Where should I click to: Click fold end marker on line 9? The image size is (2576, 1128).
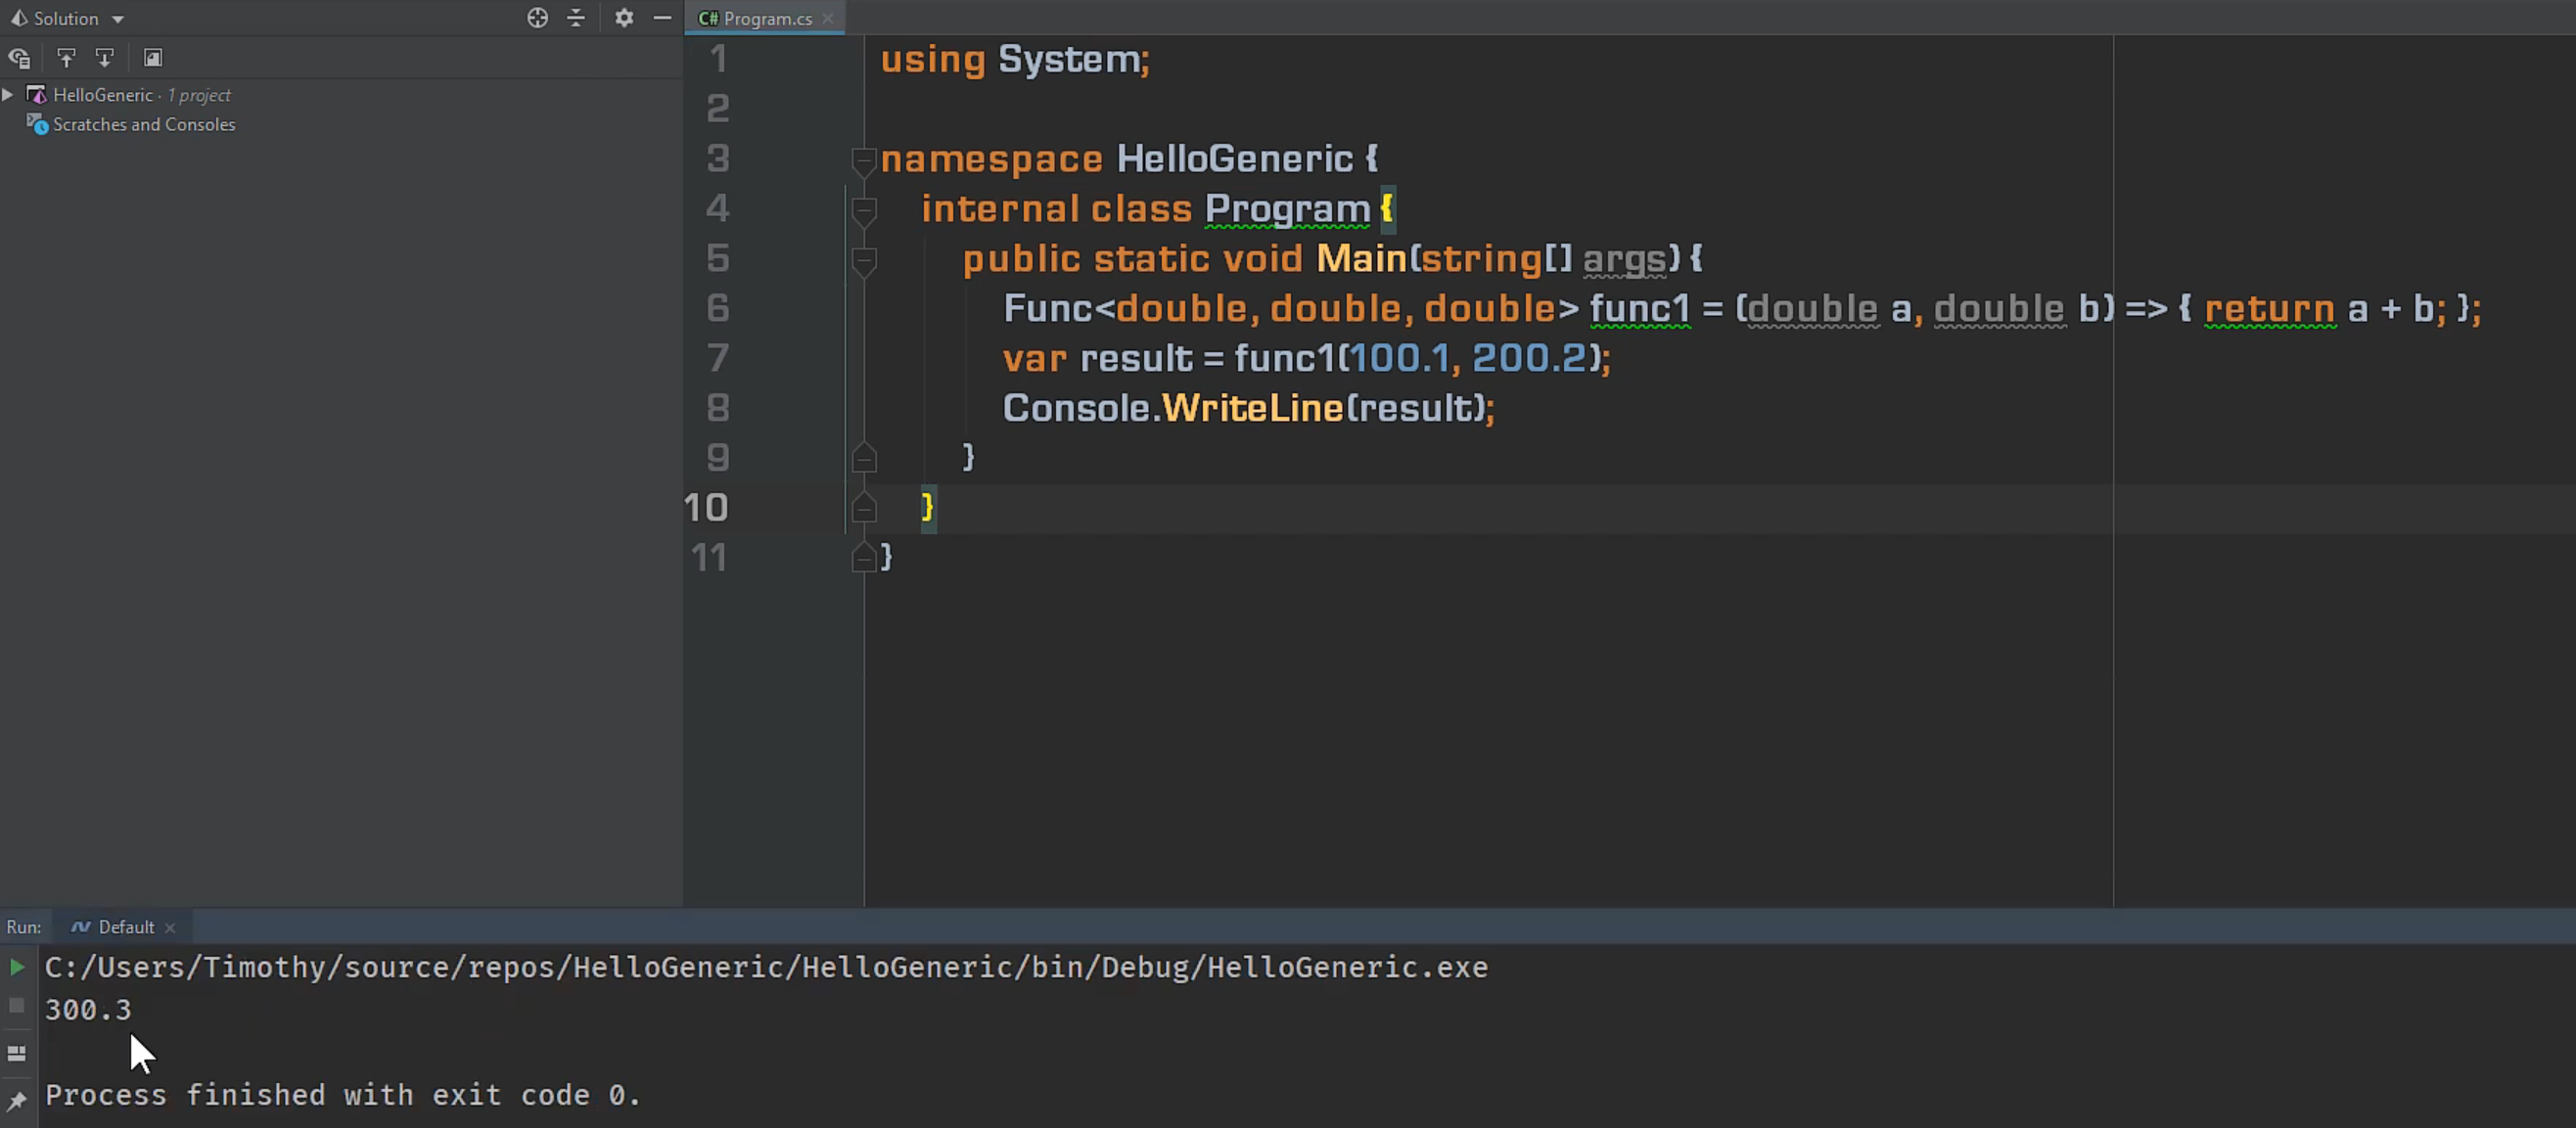pos(864,458)
